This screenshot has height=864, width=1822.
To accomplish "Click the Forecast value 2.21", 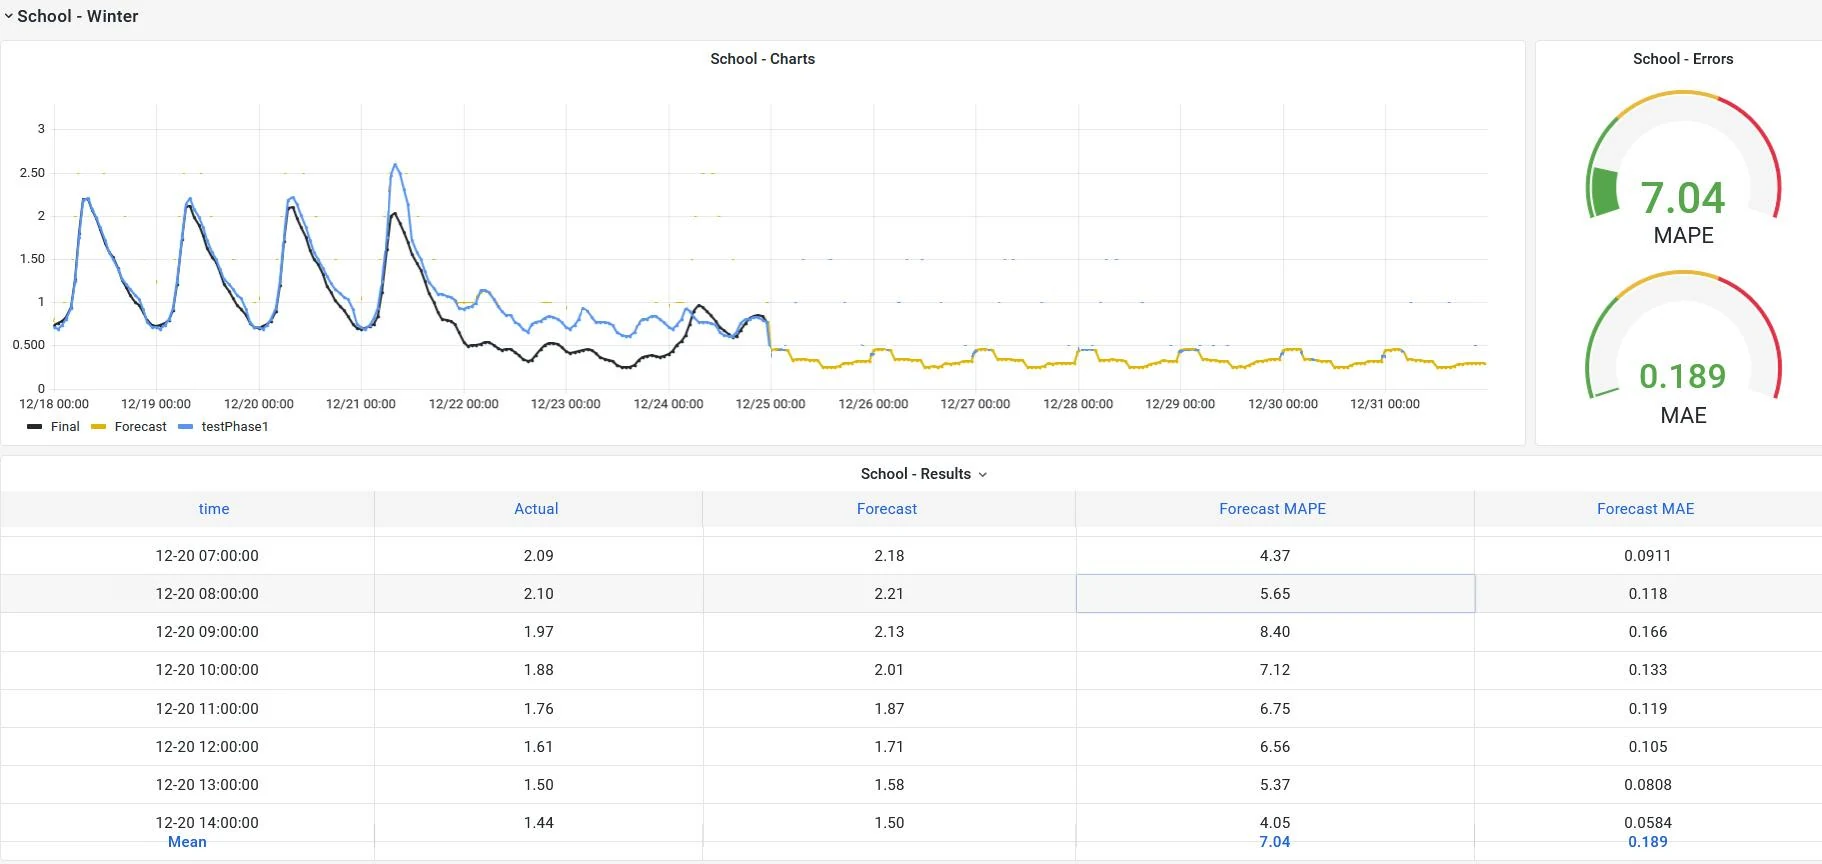I will tap(889, 594).
